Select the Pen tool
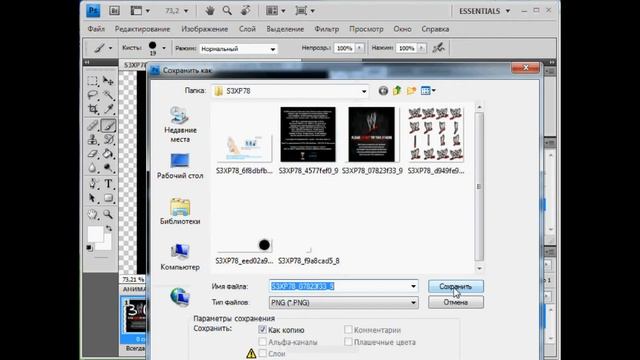 pyautogui.click(x=93, y=184)
